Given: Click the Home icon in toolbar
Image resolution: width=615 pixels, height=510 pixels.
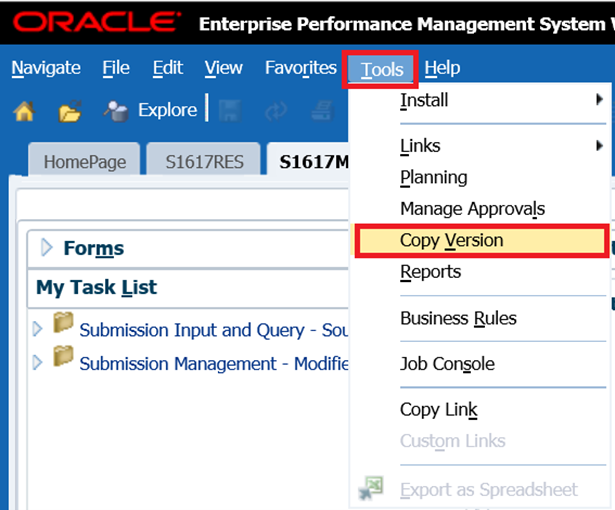Looking at the screenshot, I should tap(24, 111).
